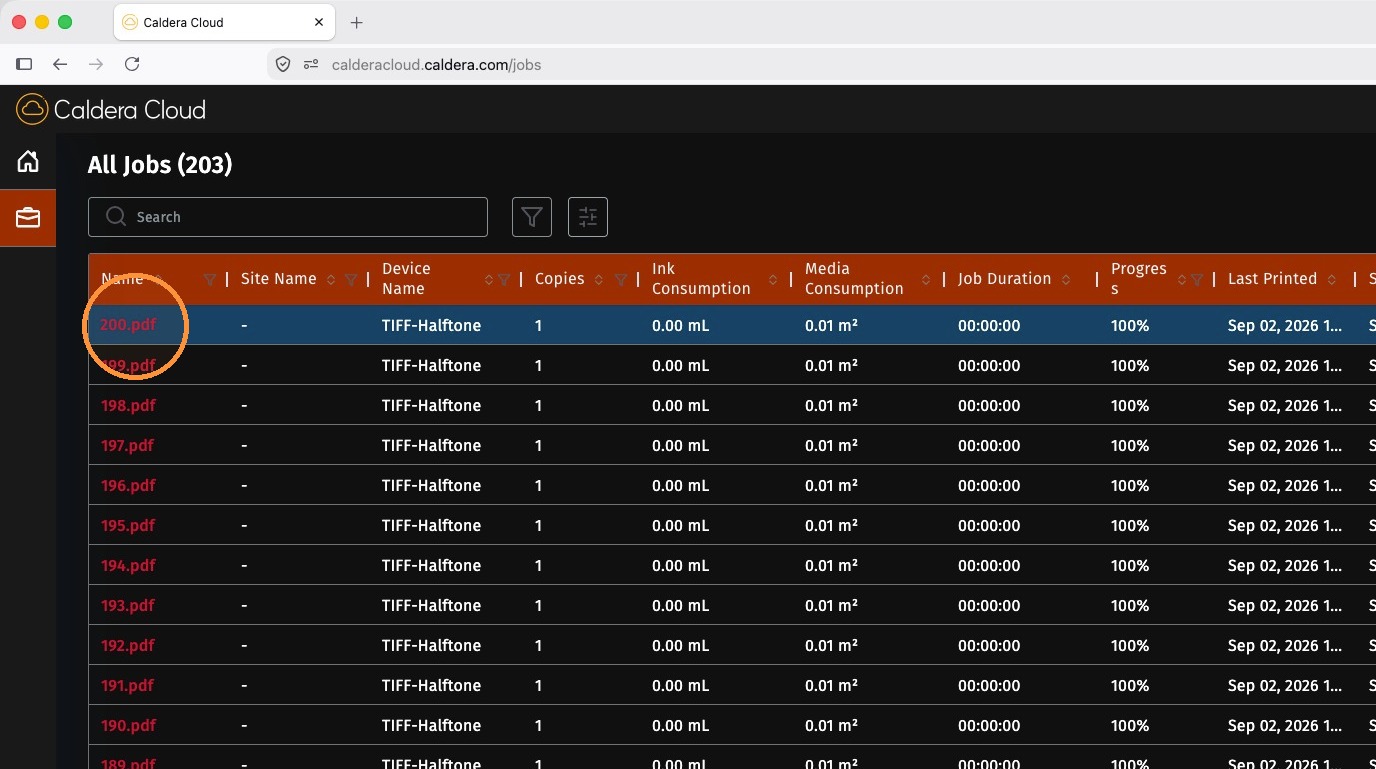Sort by the Copies column
The height and width of the screenshot is (769, 1376).
tap(599, 279)
